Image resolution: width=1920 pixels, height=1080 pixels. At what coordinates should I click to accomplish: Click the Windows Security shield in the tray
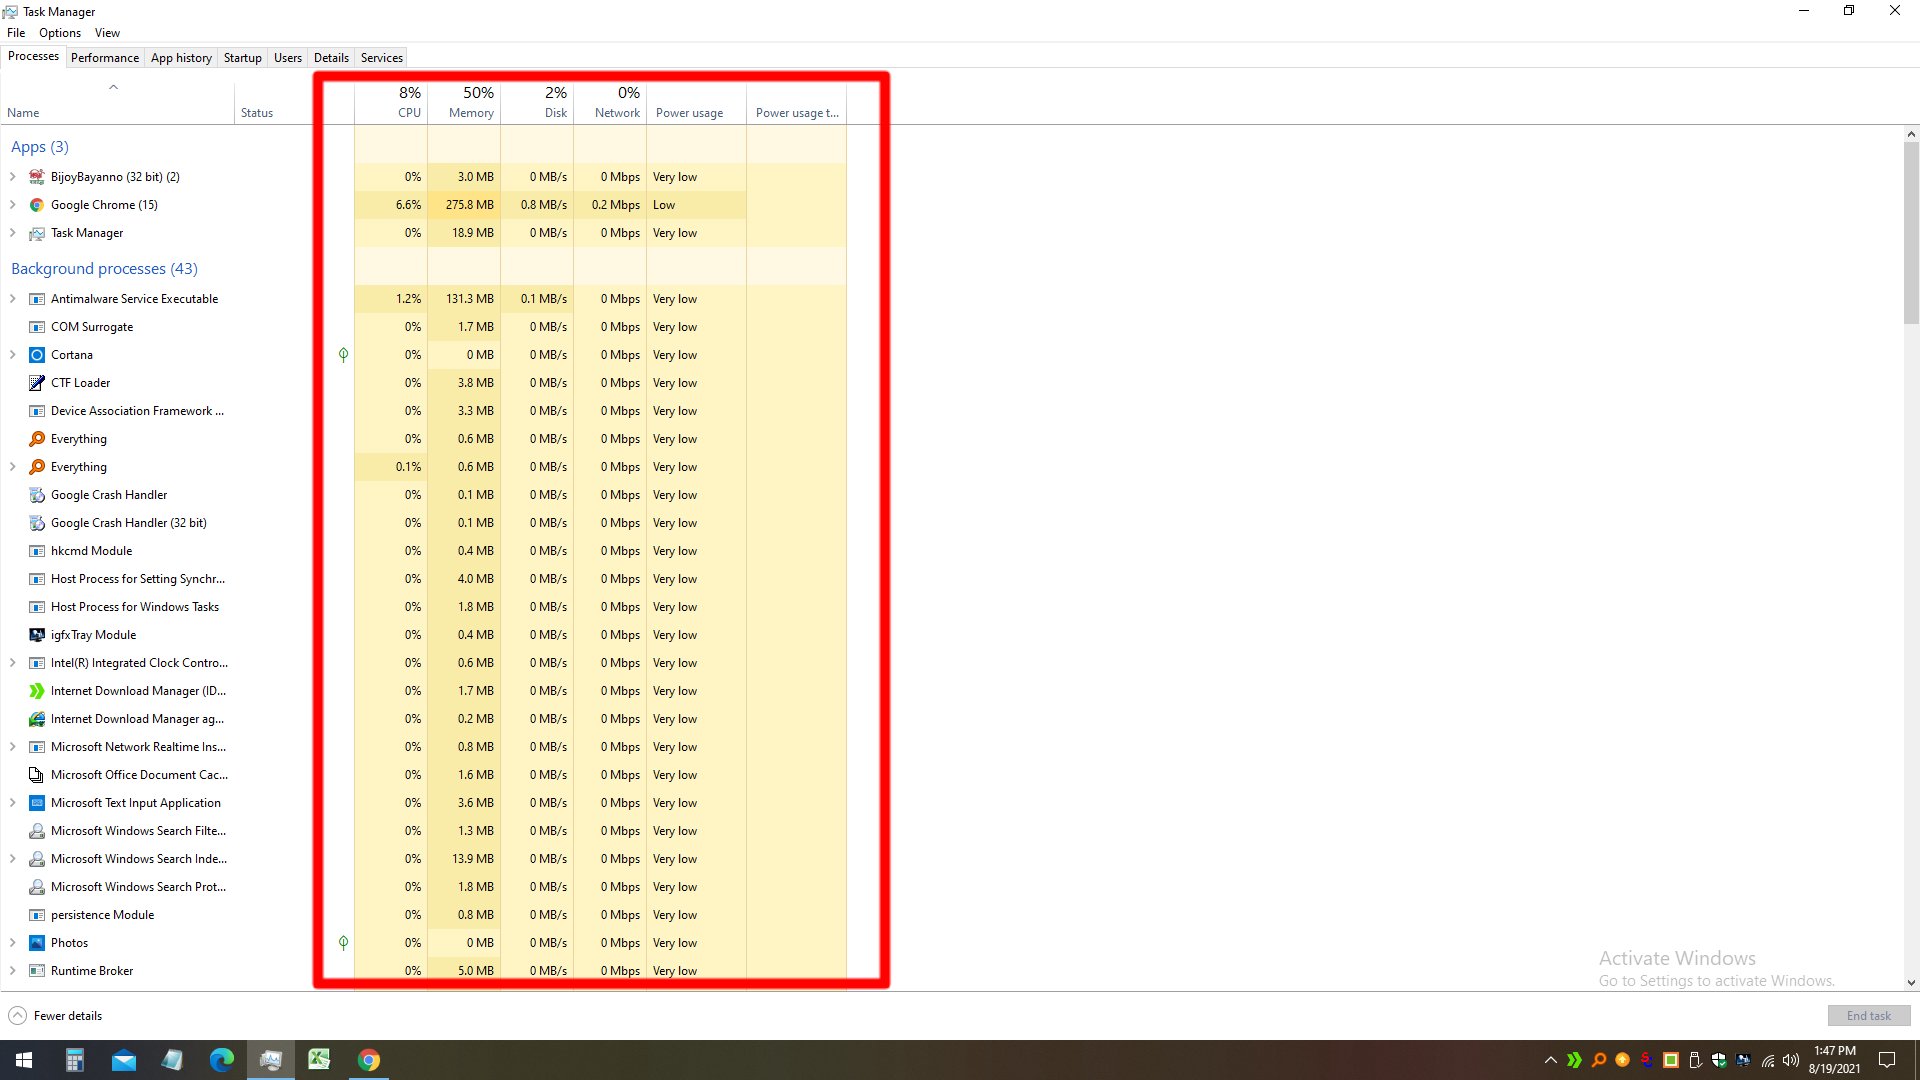[x=1720, y=1059]
